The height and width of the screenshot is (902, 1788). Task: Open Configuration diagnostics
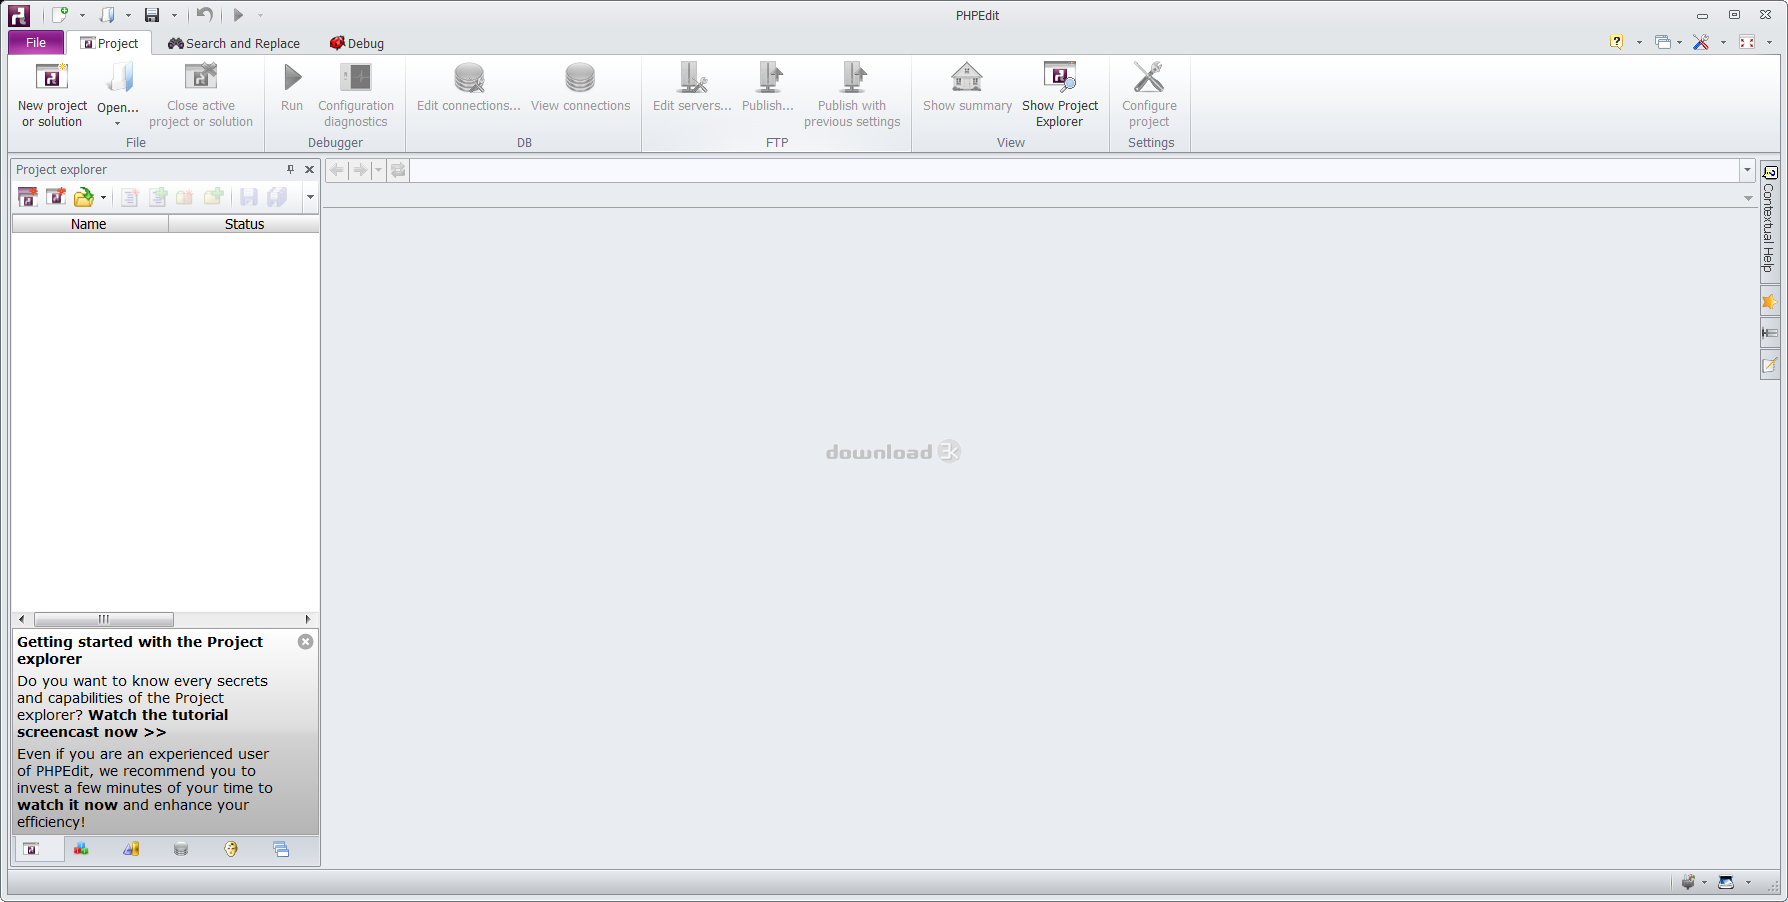pyautogui.click(x=356, y=94)
